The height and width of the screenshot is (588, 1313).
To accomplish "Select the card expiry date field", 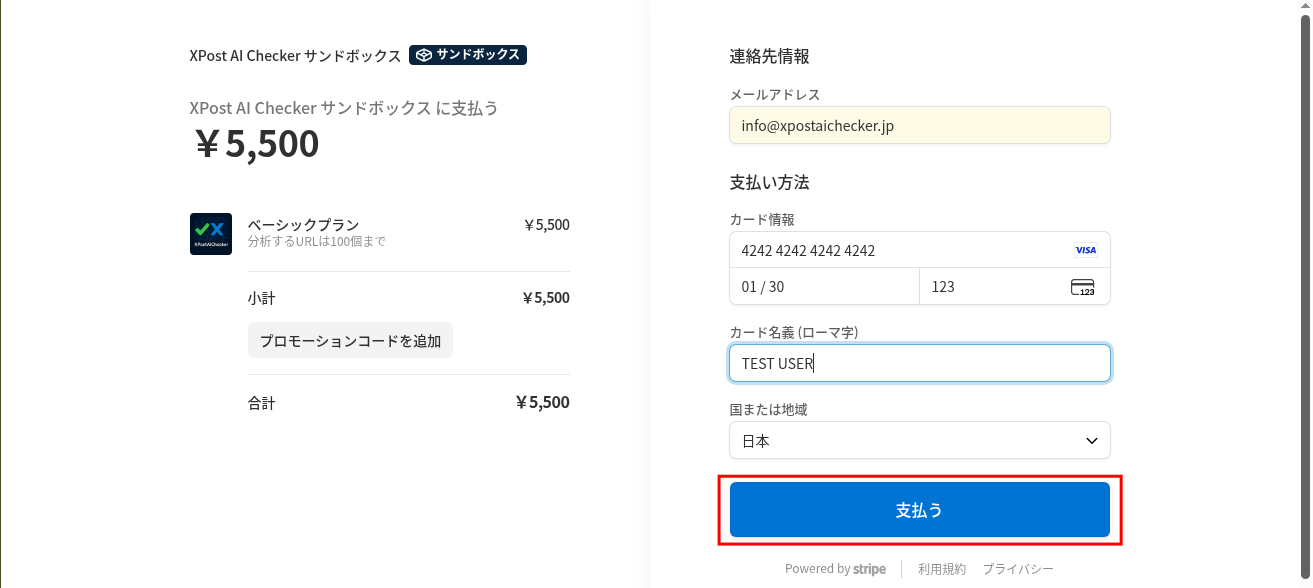I will (824, 287).
